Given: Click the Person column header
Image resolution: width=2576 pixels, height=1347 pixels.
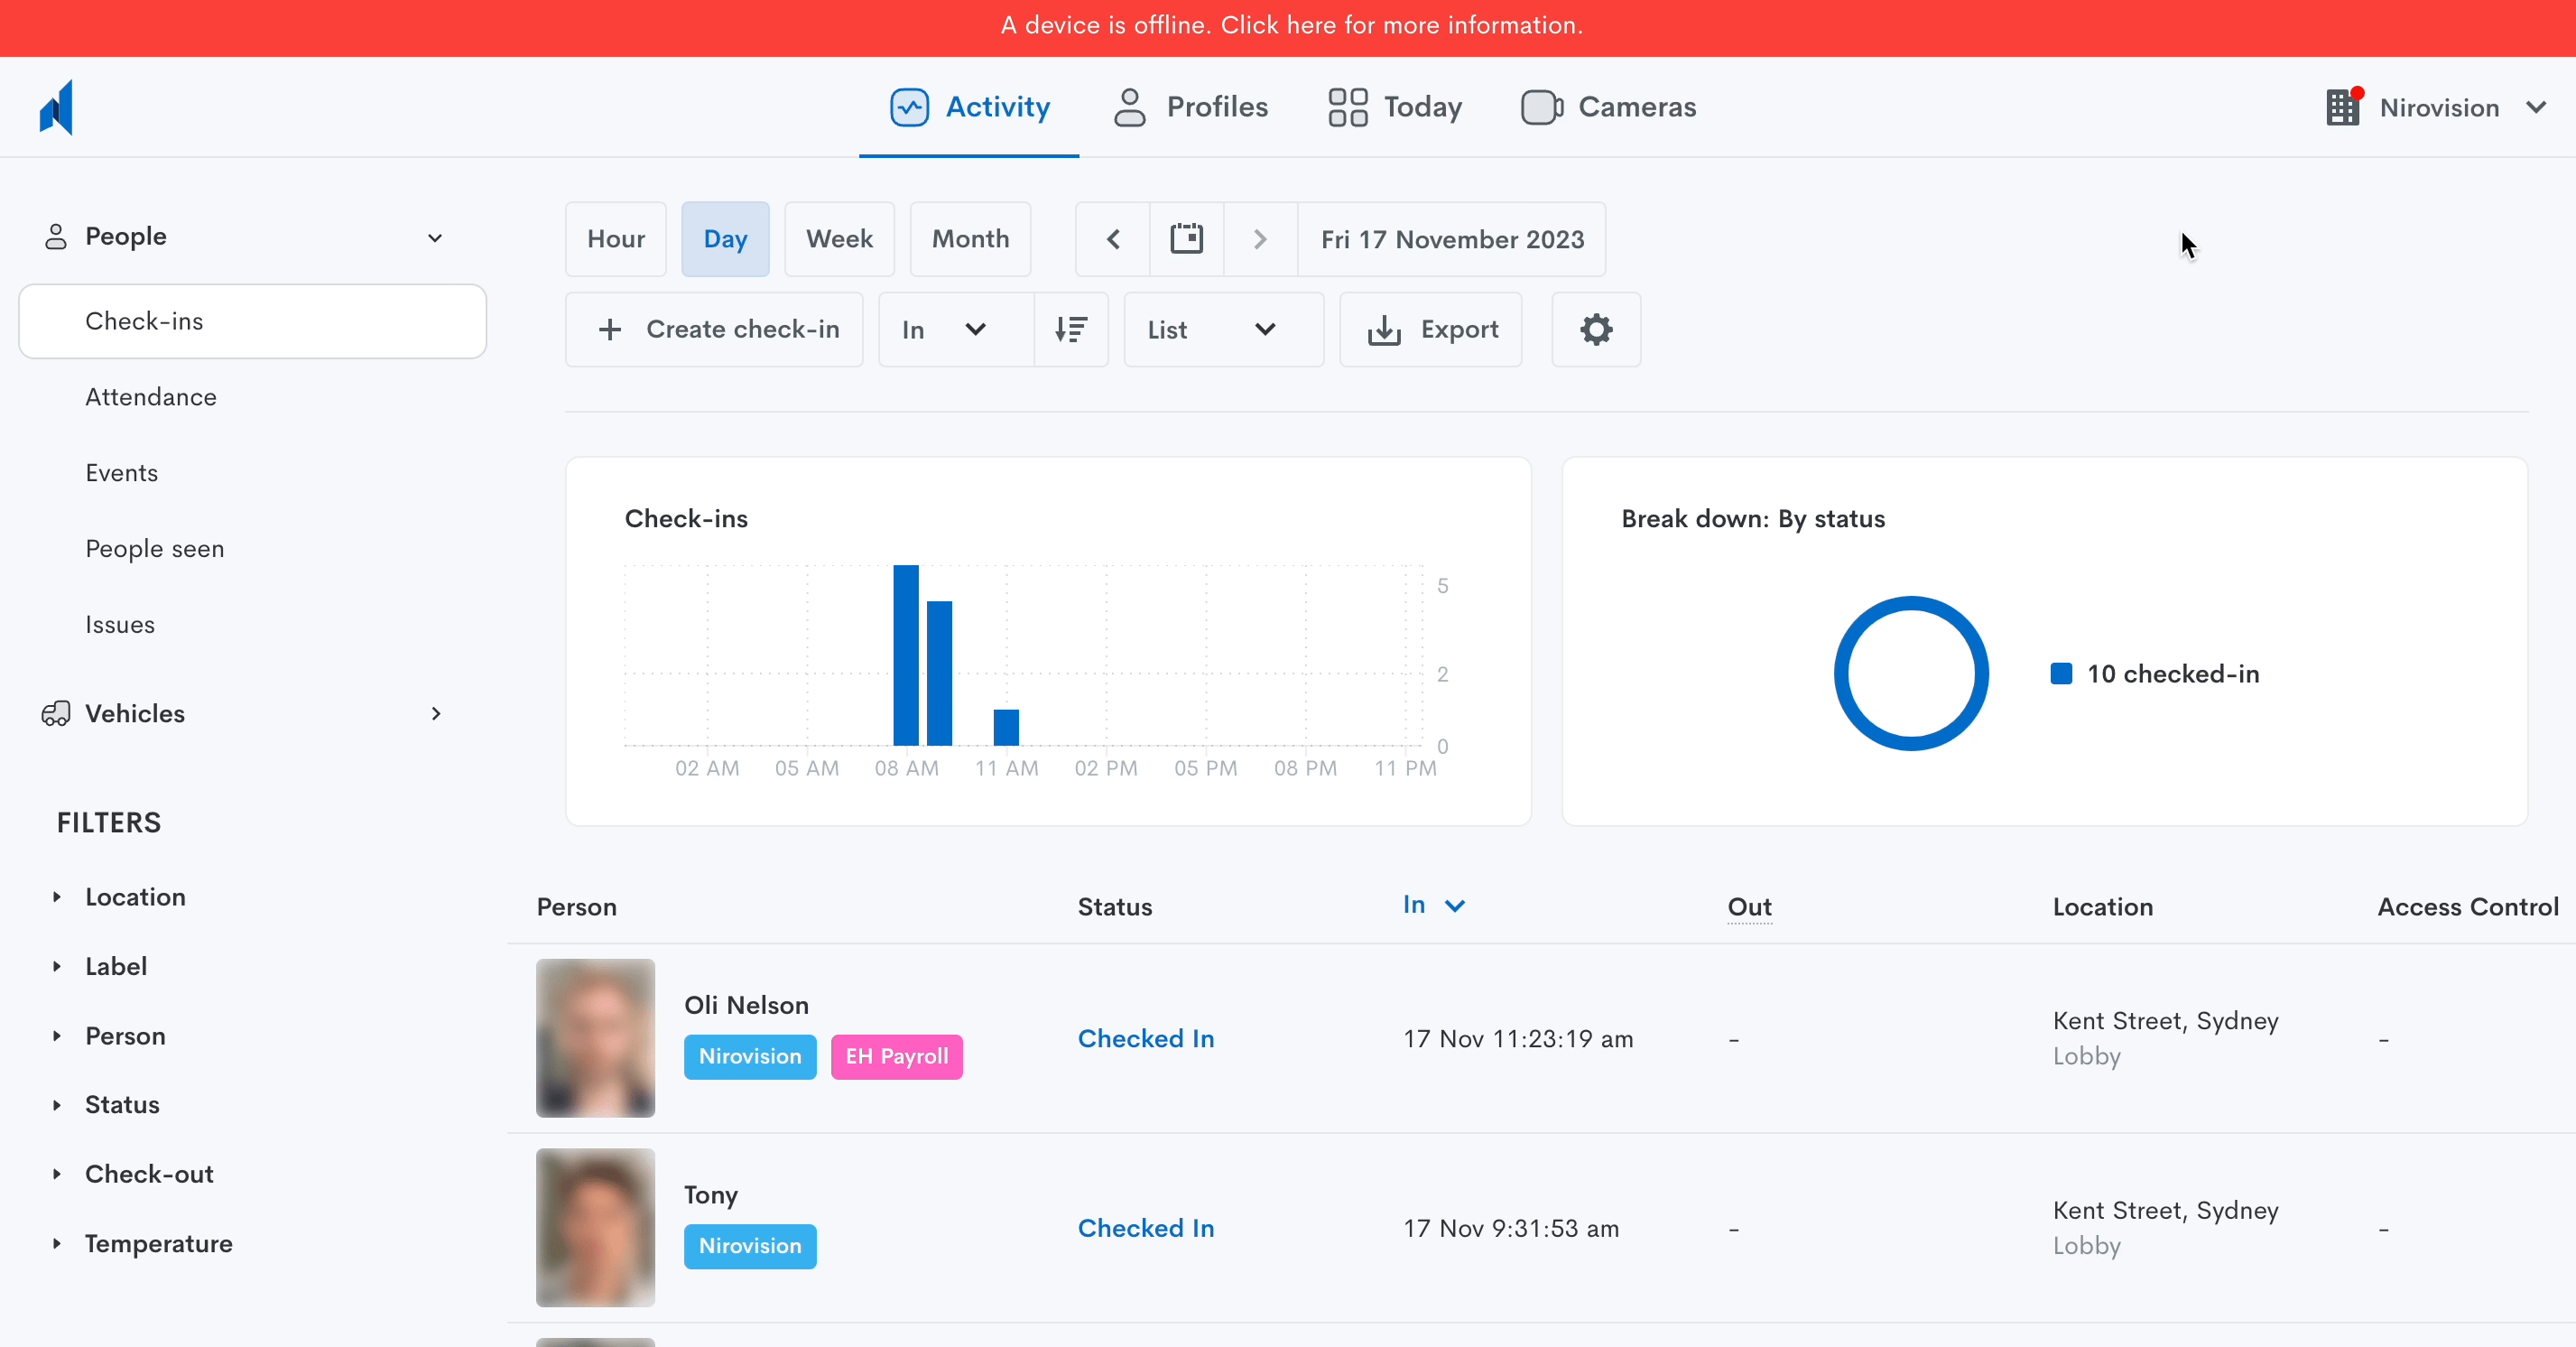Looking at the screenshot, I should (x=577, y=907).
